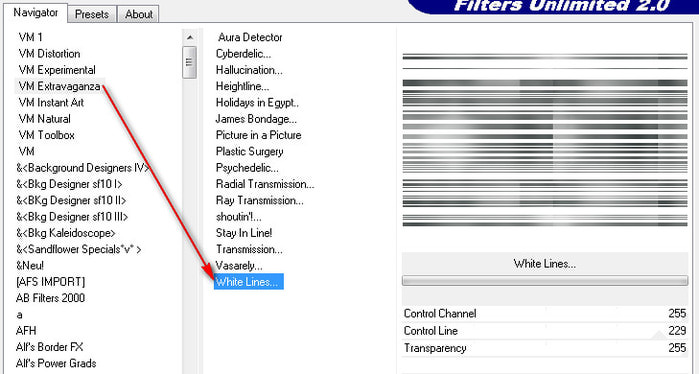Select Alf's Border FX category
The image size is (699, 374).
coord(49,347)
